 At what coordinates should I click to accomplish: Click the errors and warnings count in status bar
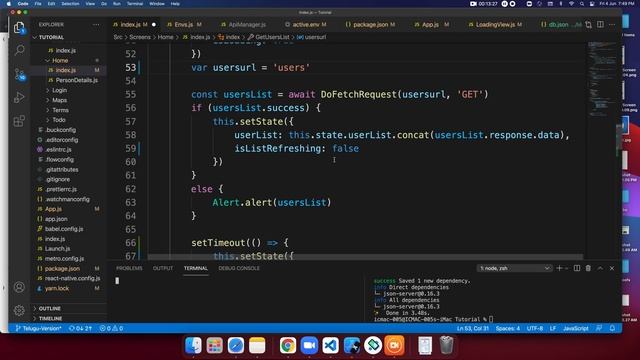[111, 328]
